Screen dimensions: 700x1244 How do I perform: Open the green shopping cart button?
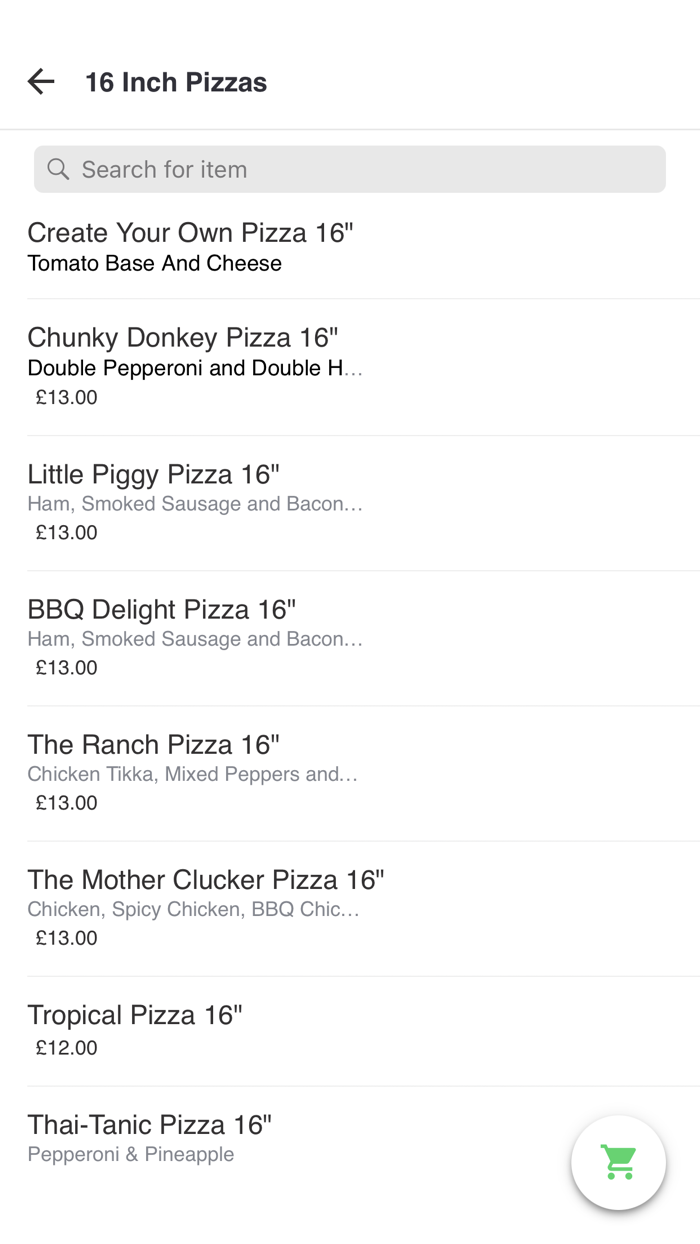618,1162
